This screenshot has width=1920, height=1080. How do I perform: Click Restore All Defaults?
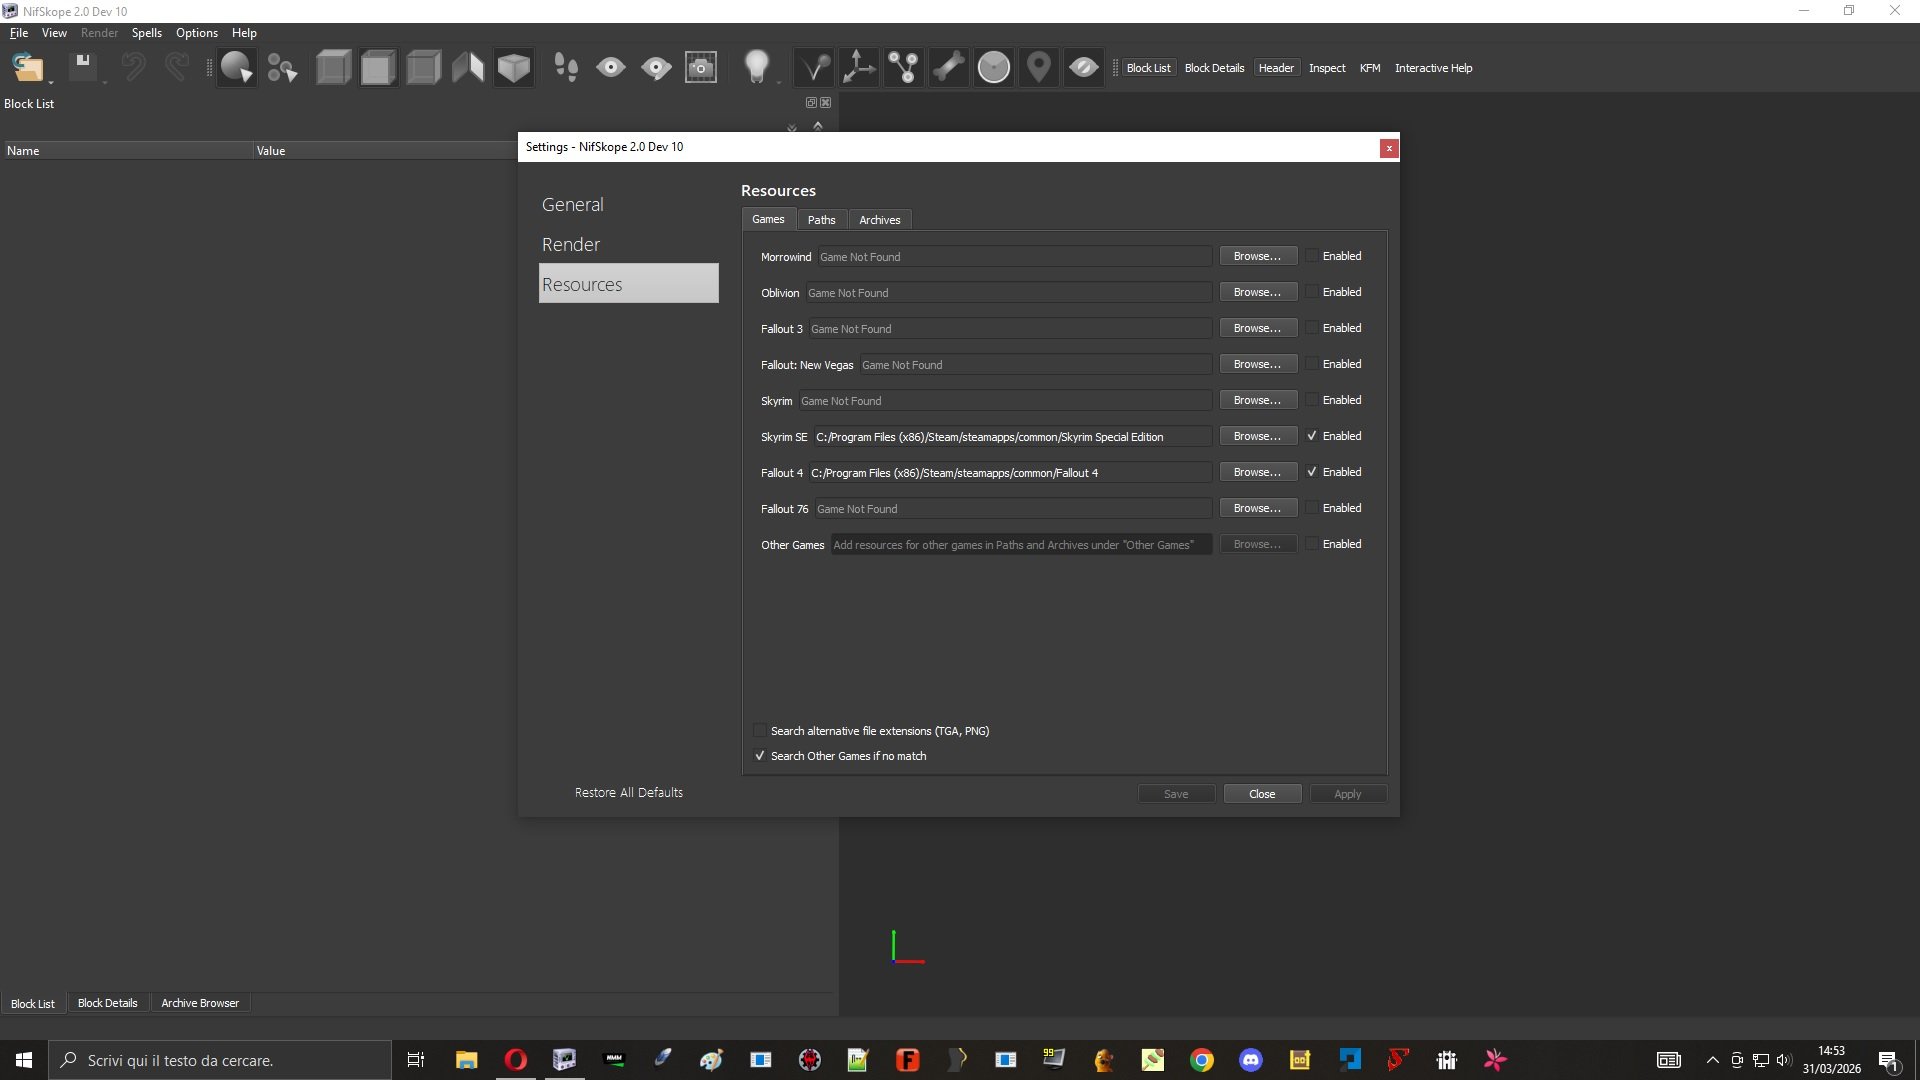(629, 792)
